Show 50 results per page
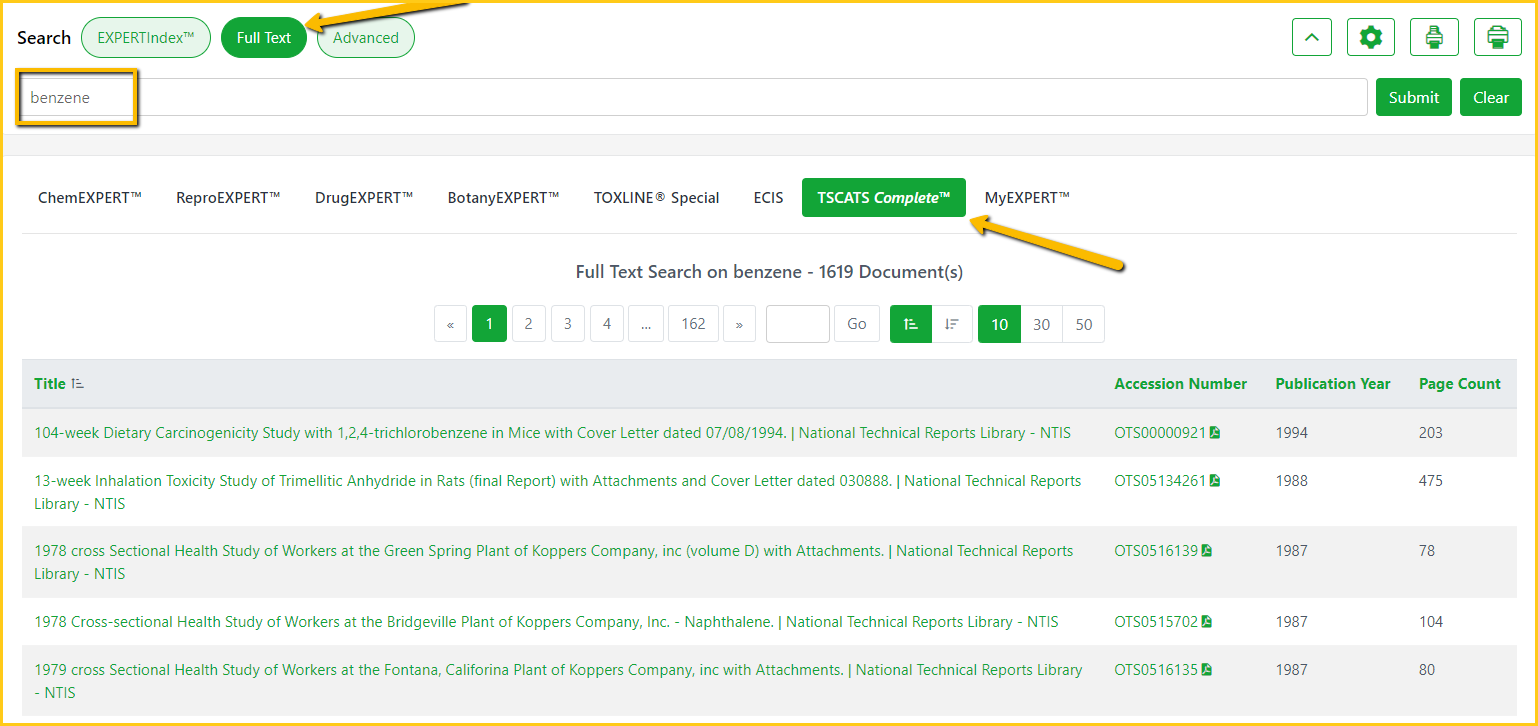 coord(1083,324)
